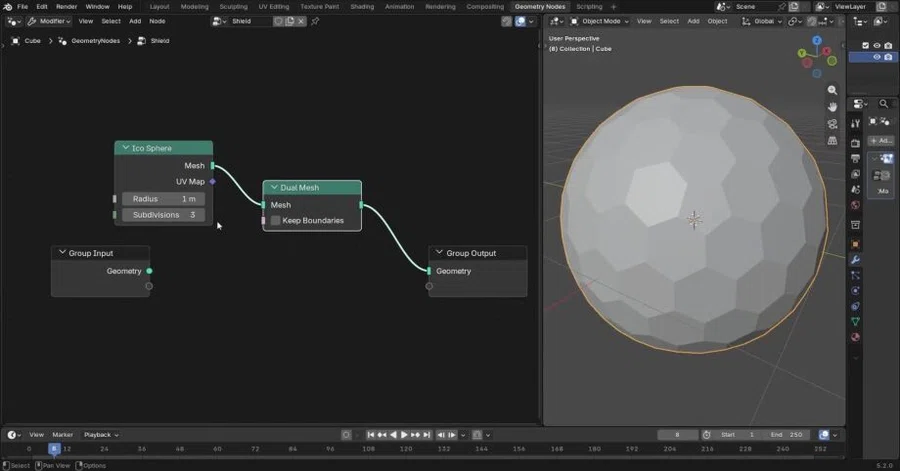900x471 pixels.
Task: Enable the Keep Boundaries checkbox
Action: point(276,220)
